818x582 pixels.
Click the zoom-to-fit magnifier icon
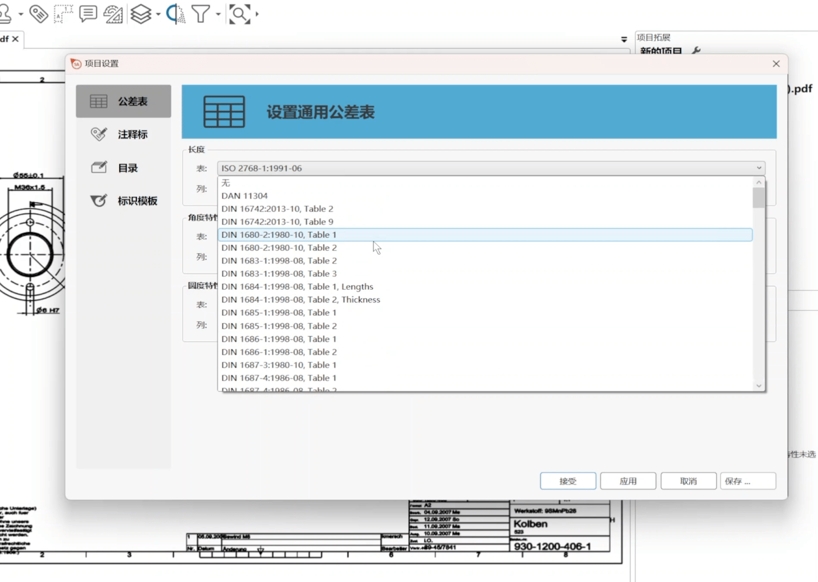point(239,14)
